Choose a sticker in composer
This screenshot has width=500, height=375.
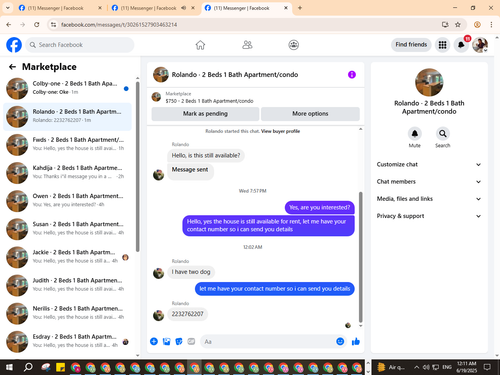(x=179, y=341)
